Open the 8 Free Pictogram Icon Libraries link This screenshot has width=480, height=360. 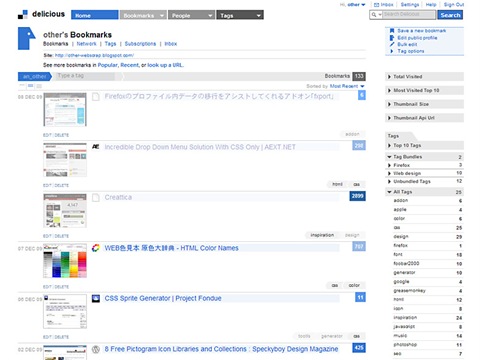pos(221,349)
